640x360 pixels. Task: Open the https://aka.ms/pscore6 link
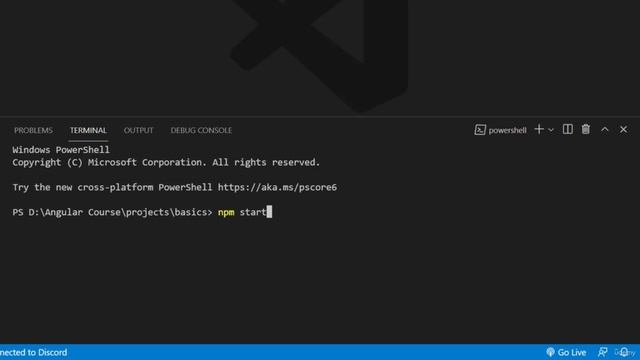(x=277, y=187)
